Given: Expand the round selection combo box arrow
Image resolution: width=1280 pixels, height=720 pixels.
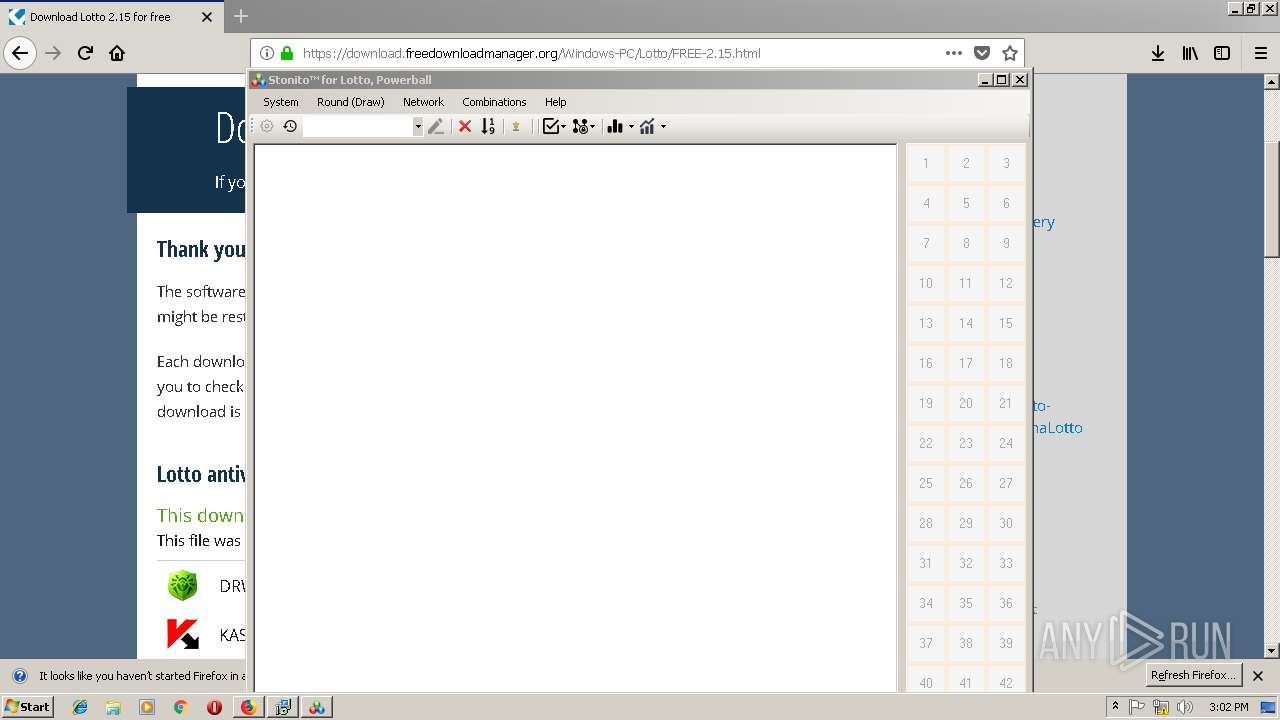Looking at the screenshot, I should (x=418, y=127).
